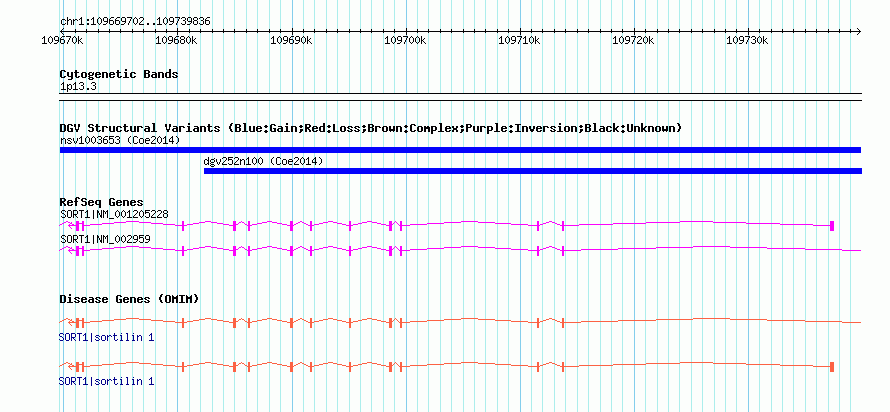The width and height of the screenshot is (890, 412).
Task: Click the 109690k ruler tick label
Action: pos(291,41)
